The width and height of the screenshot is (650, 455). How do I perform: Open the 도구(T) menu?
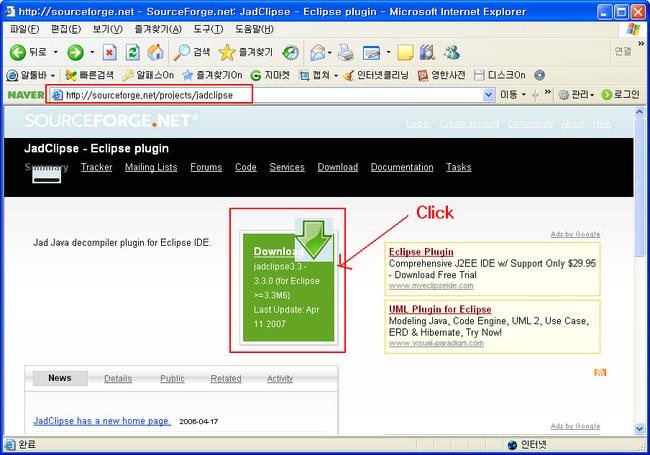[208, 29]
